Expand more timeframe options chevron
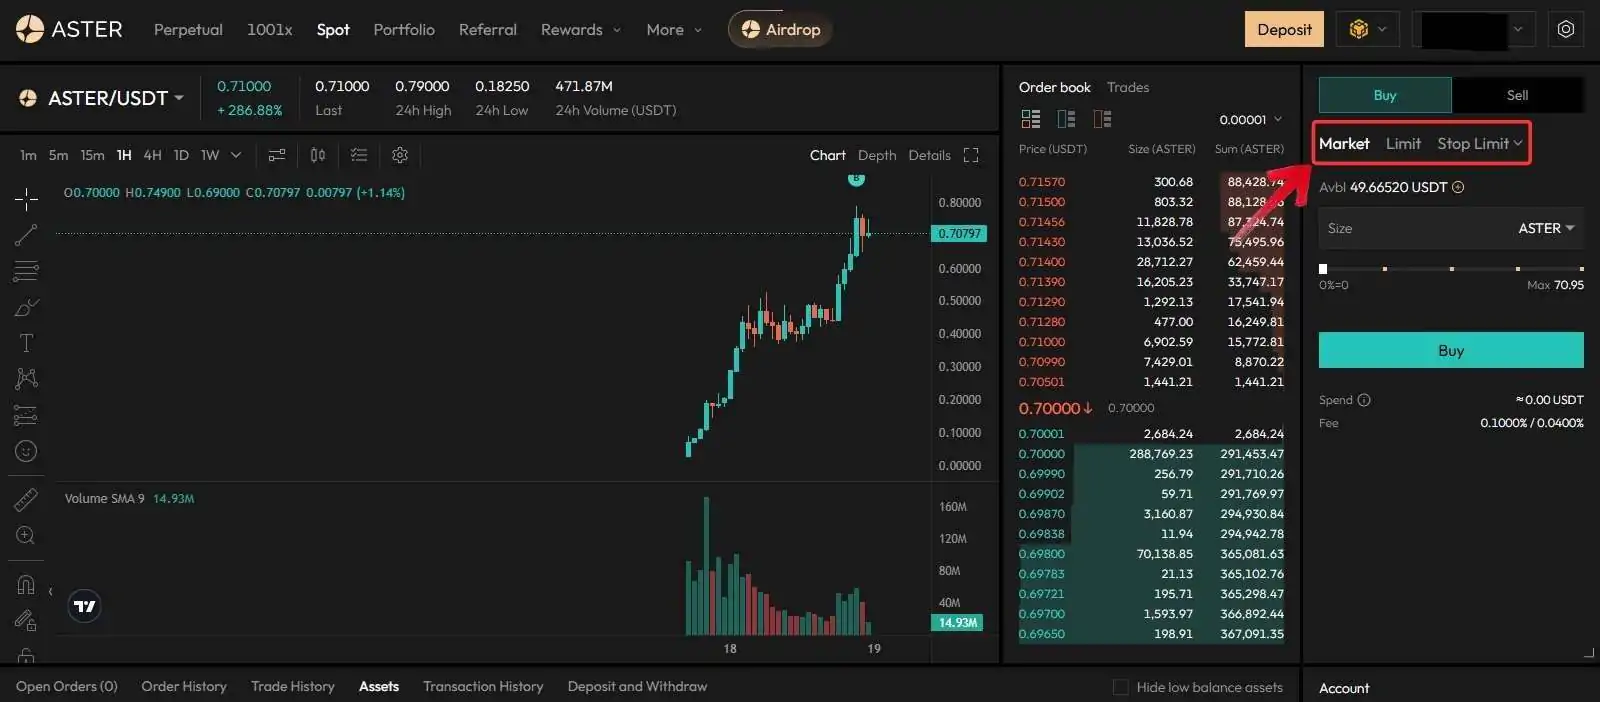 click(236, 155)
